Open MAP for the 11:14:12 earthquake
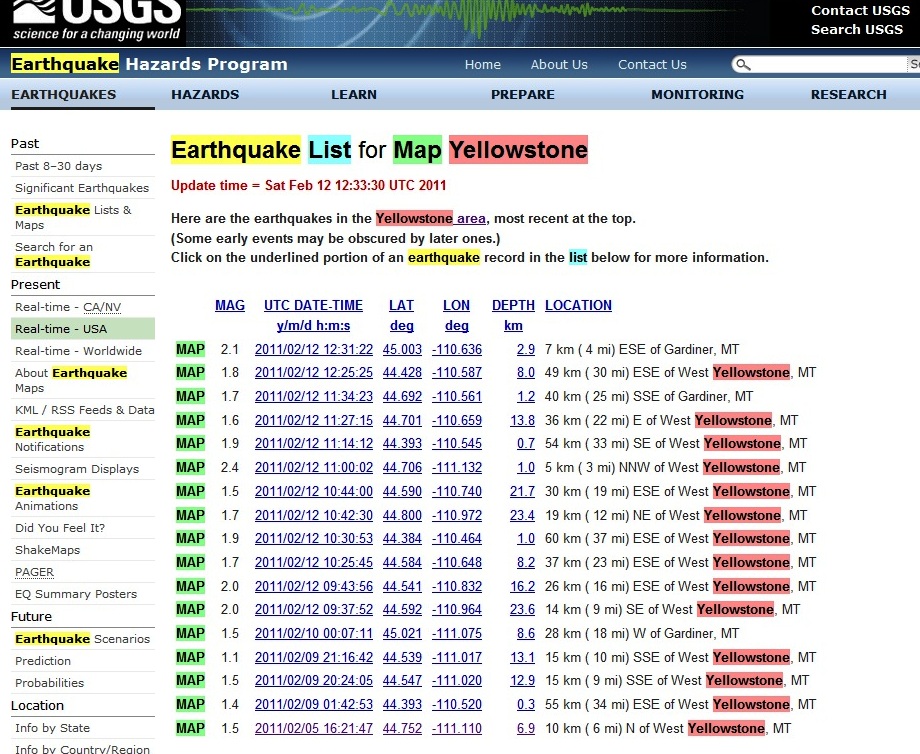 point(191,444)
